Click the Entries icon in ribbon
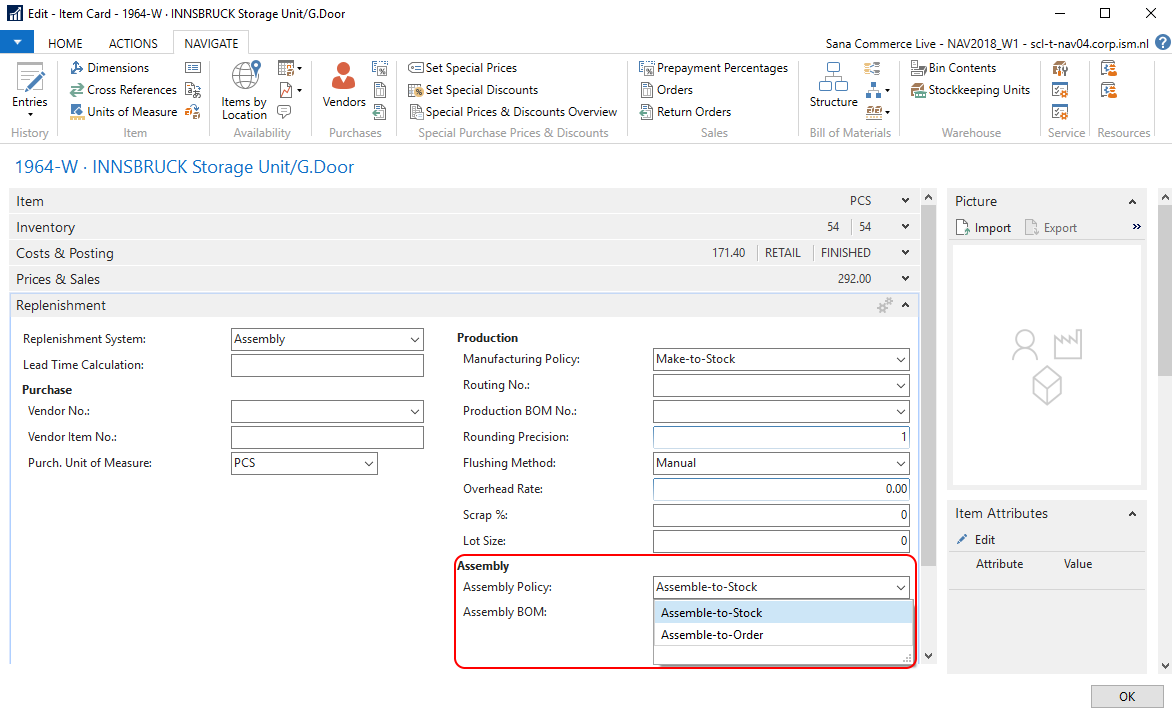 click(x=29, y=87)
